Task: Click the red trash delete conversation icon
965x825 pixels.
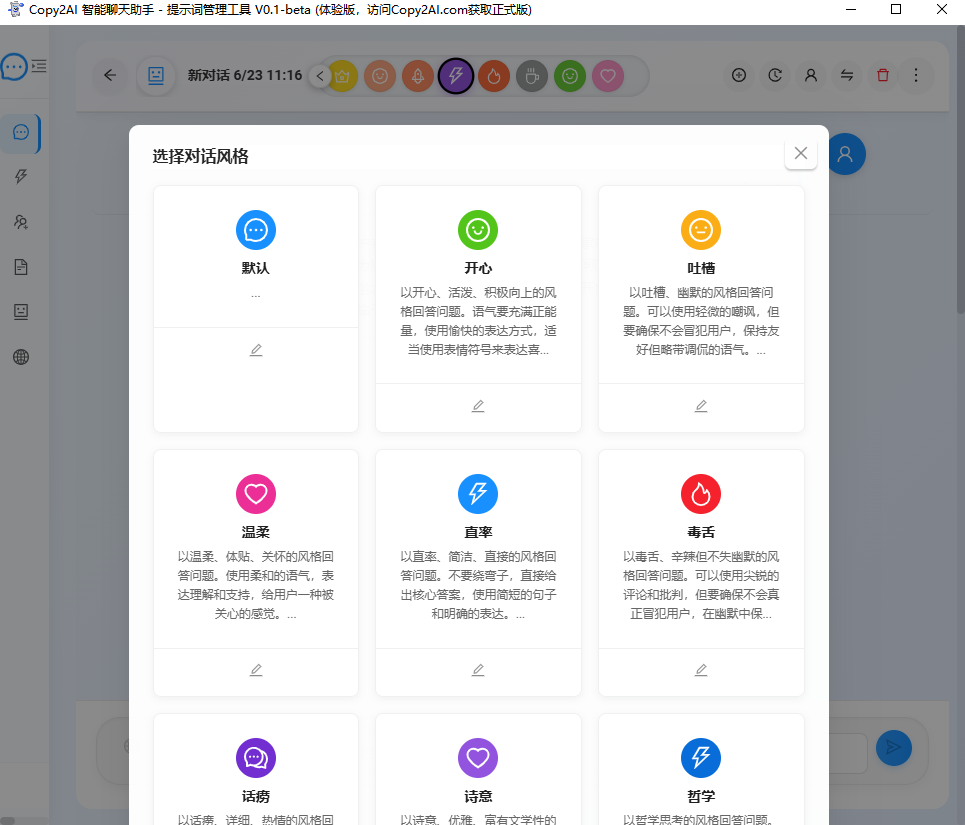Action: pyautogui.click(x=882, y=75)
